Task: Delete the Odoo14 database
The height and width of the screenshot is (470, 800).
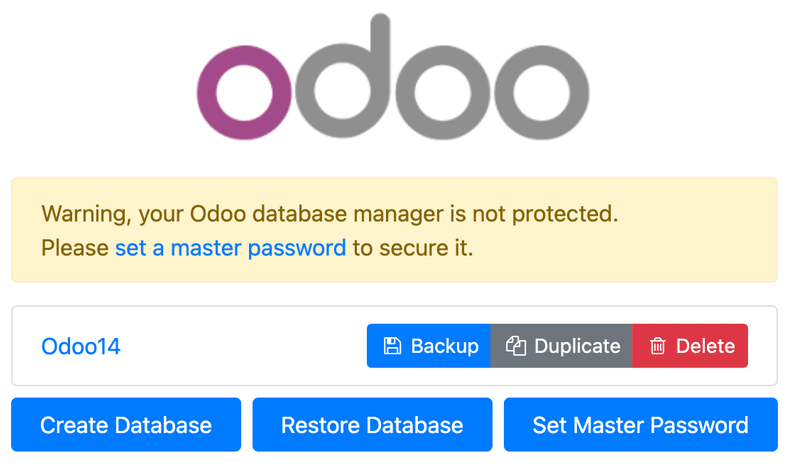Action: click(690, 346)
